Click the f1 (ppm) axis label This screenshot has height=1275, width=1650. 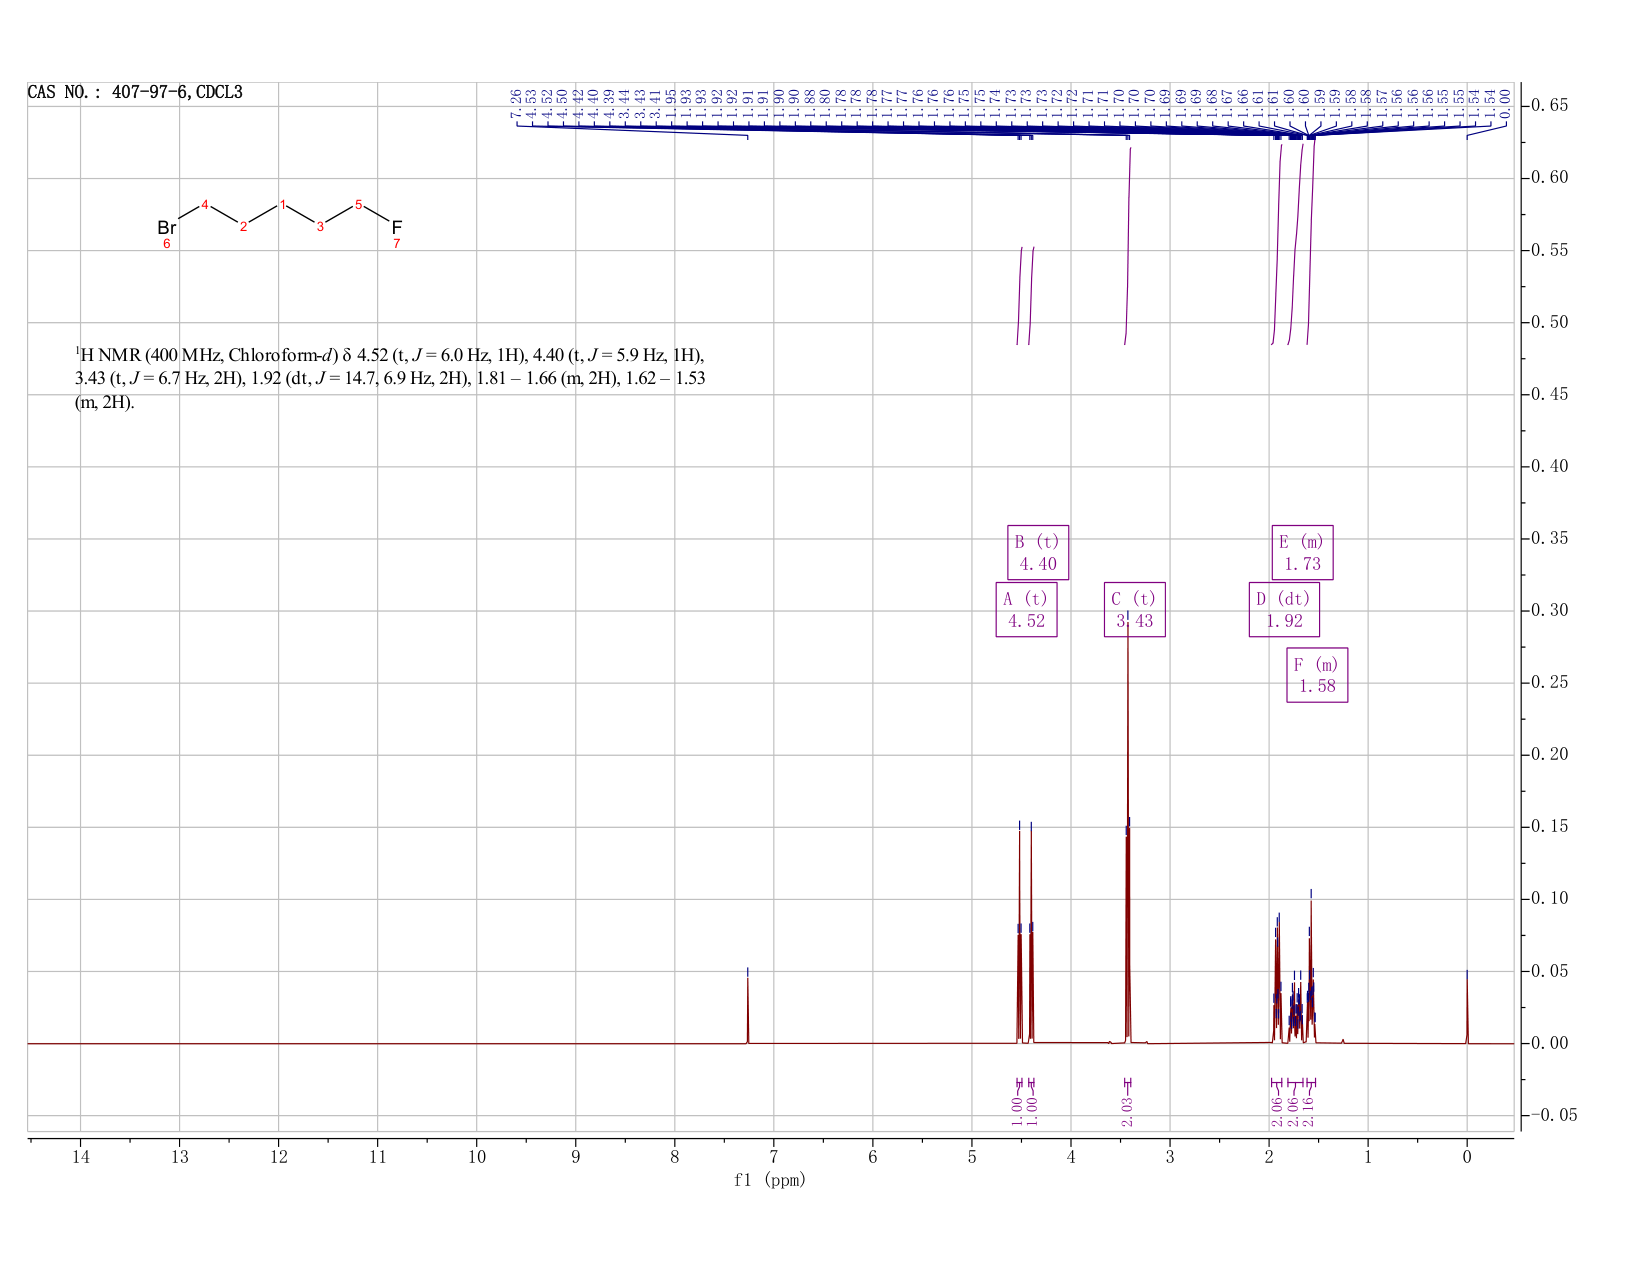point(769,1180)
